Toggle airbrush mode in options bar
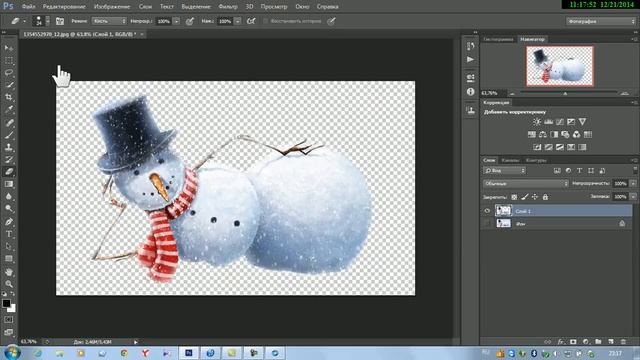The image size is (640, 360). pos(251,21)
